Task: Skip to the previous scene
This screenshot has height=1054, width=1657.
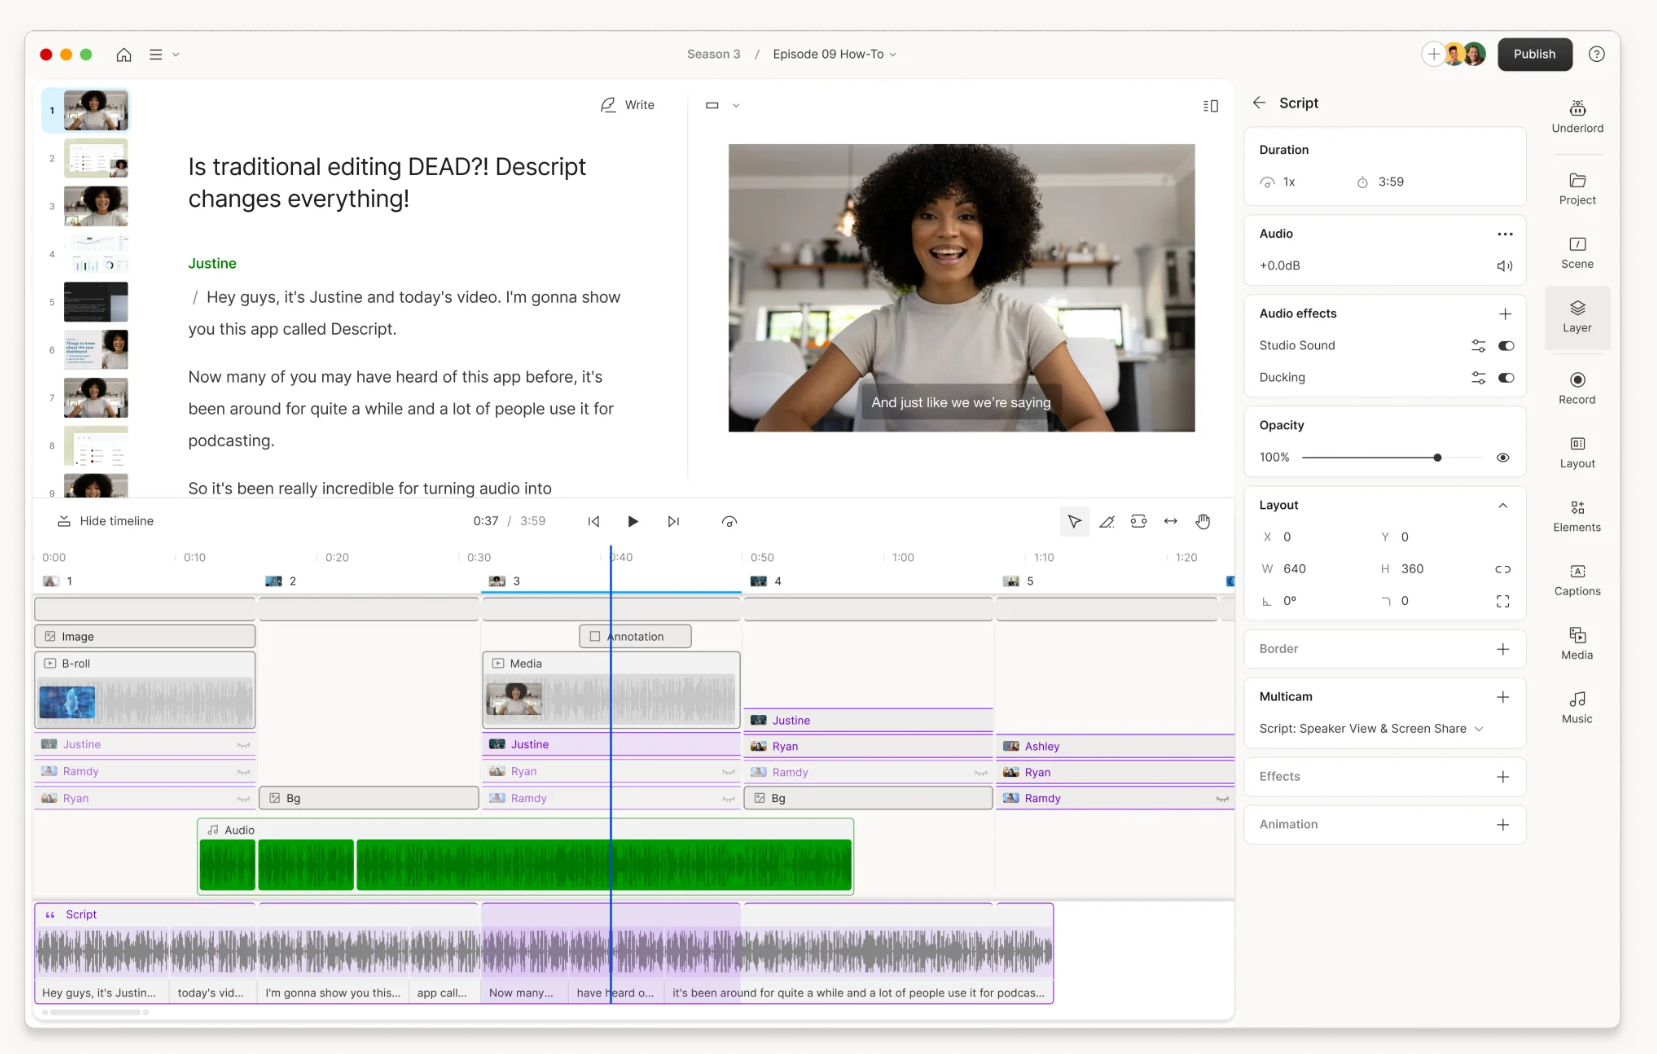Action: pos(594,521)
